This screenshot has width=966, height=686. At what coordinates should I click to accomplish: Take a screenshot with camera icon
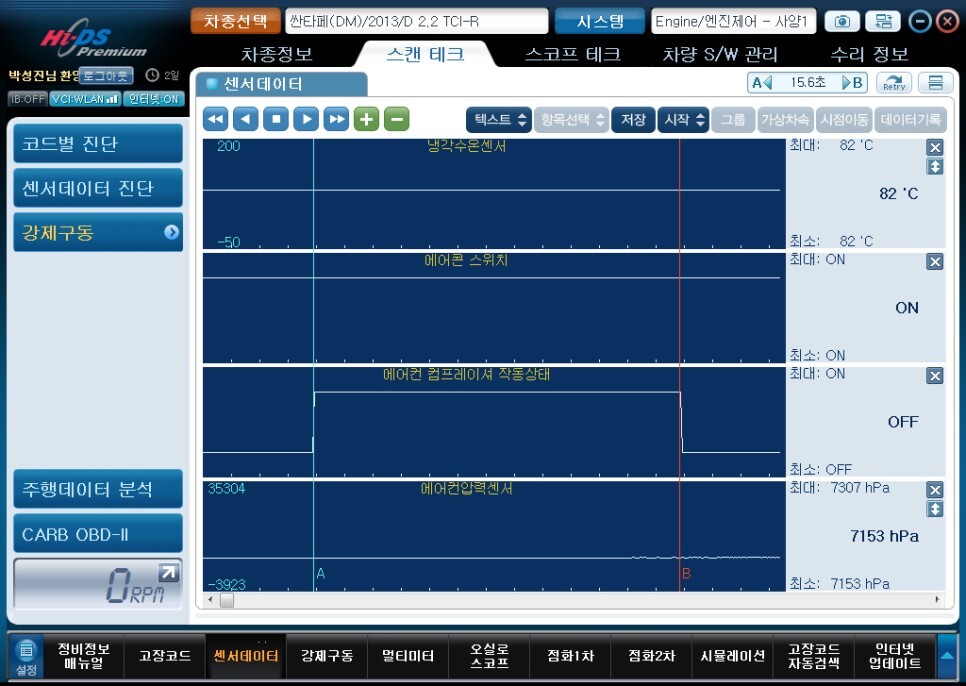[842, 22]
